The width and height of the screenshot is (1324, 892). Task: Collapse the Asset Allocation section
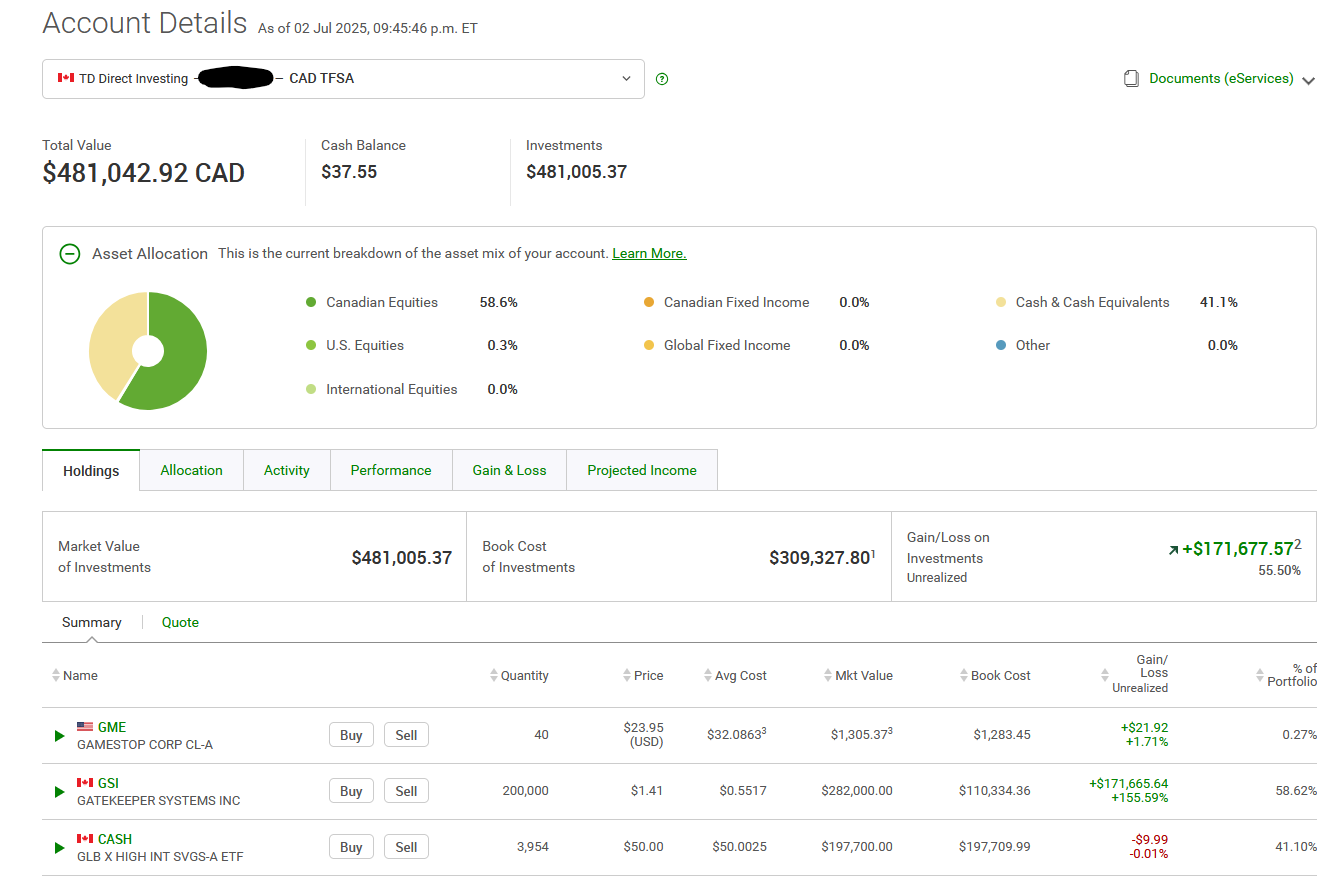(x=70, y=254)
